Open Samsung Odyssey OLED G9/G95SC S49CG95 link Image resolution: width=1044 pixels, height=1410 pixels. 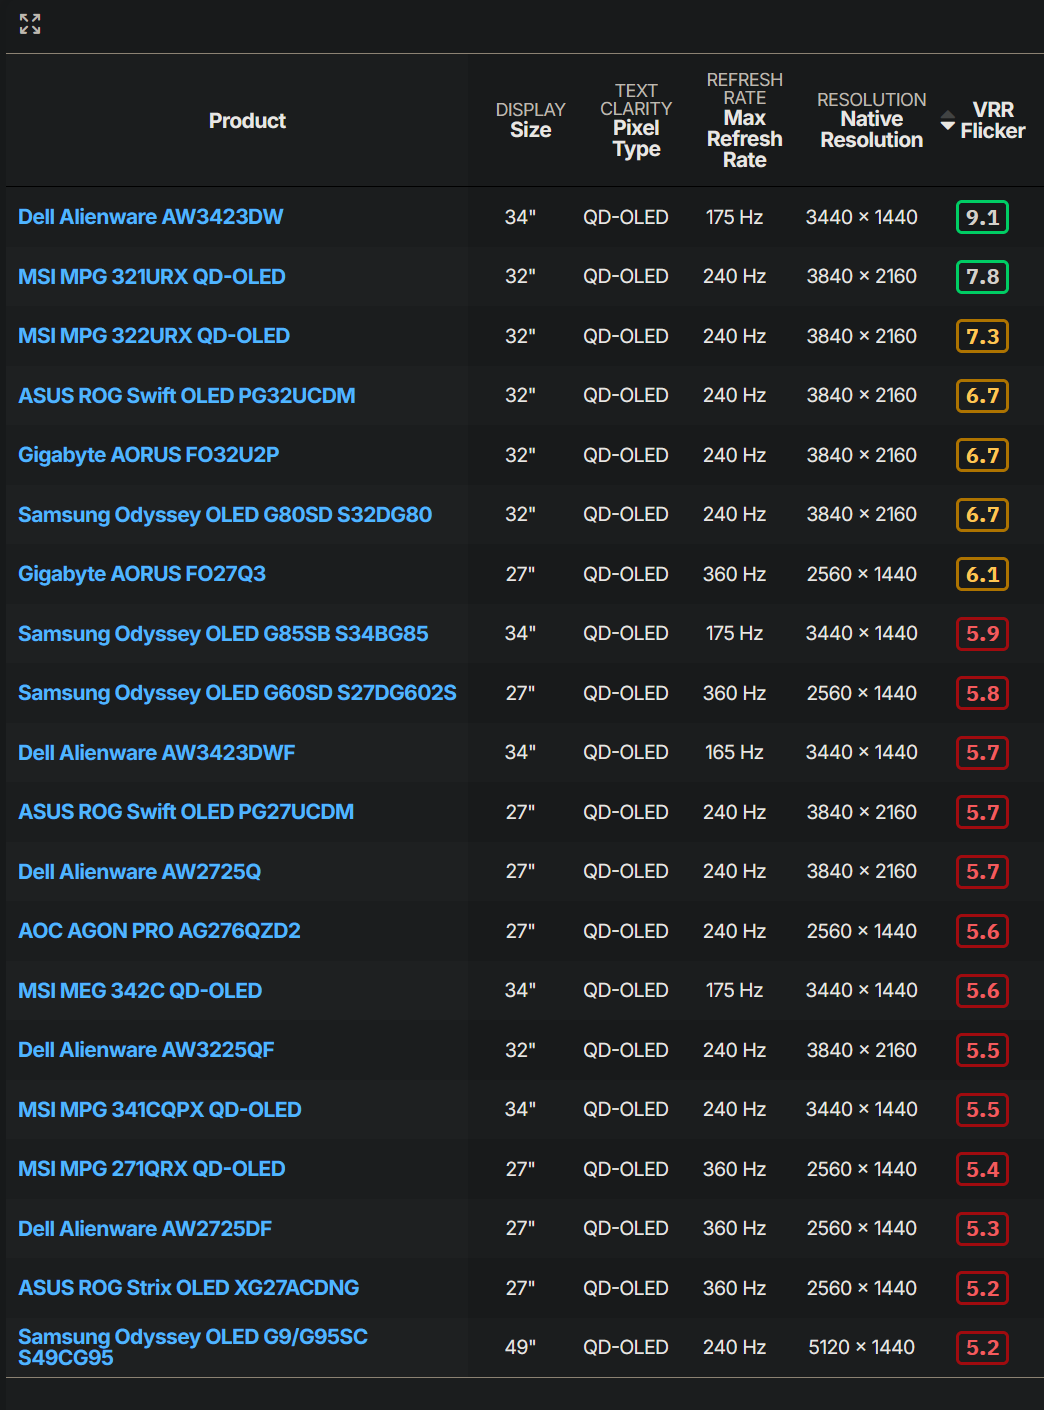[193, 1347]
